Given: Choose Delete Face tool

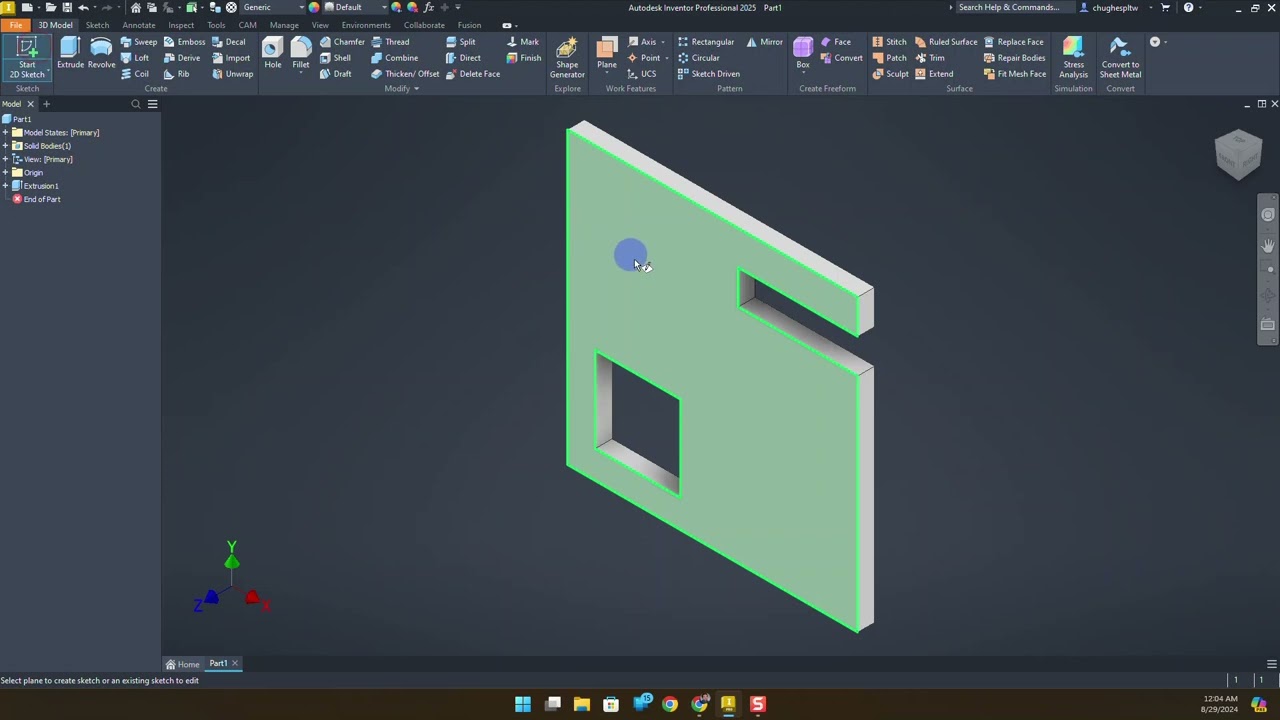Looking at the screenshot, I should [473, 74].
